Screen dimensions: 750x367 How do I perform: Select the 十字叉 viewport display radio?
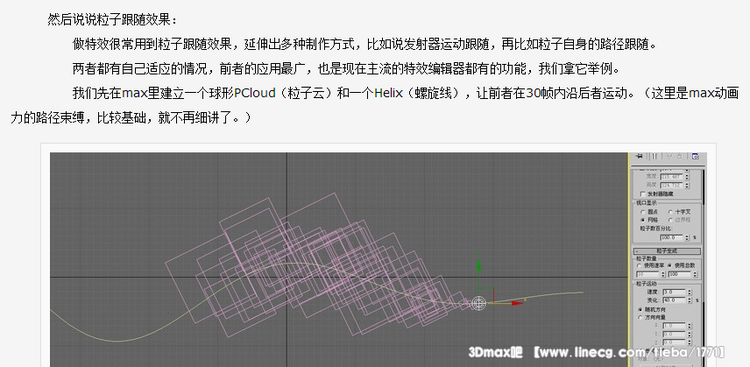click(x=671, y=212)
